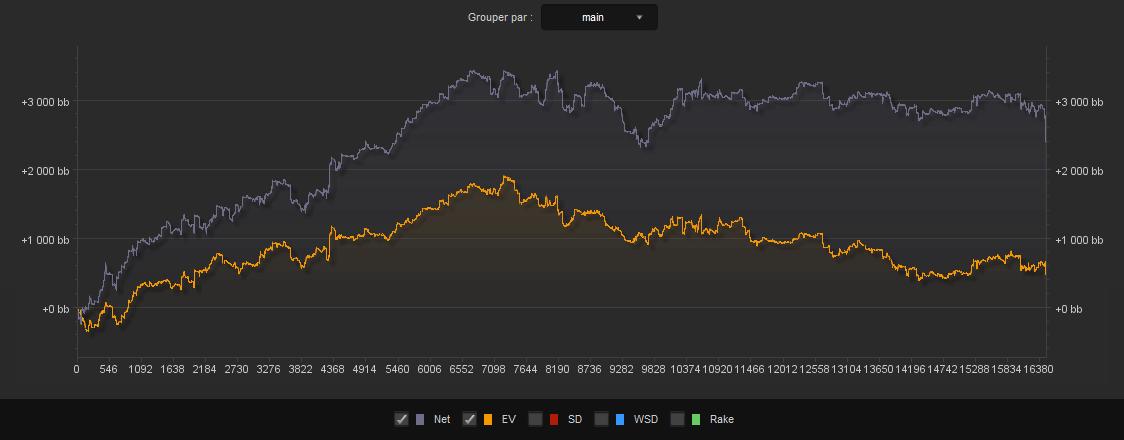Click the red SD color swatch
Viewport: 1124px width, 440px height.
tap(554, 419)
